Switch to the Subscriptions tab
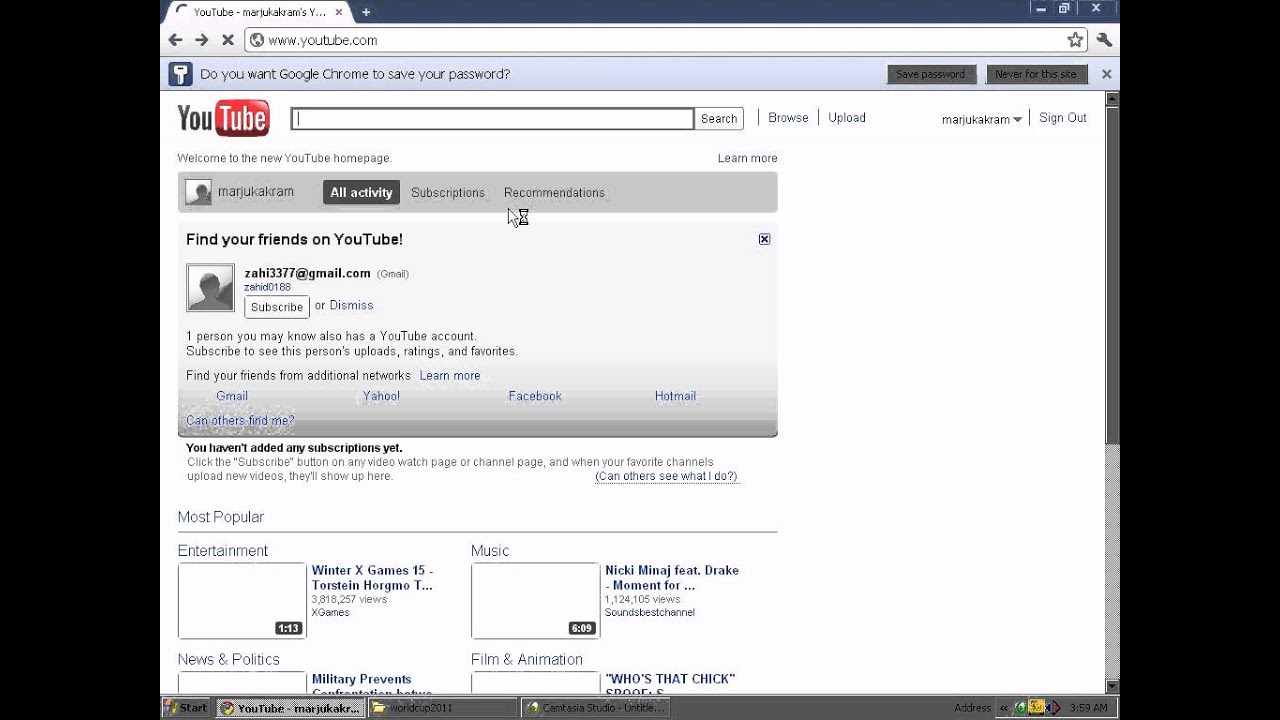The image size is (1280, 720). pos(448,192)
